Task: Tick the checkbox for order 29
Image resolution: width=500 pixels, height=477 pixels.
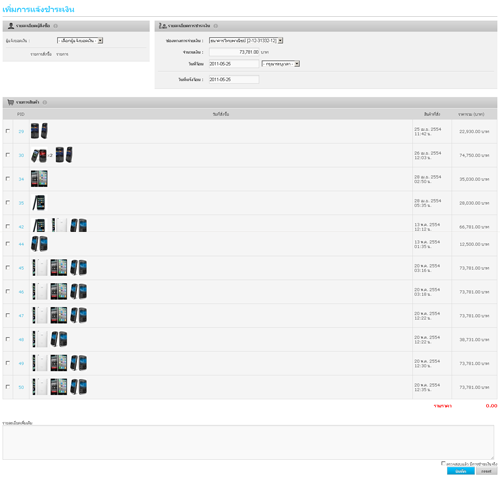Action: [x=8, y=131]
